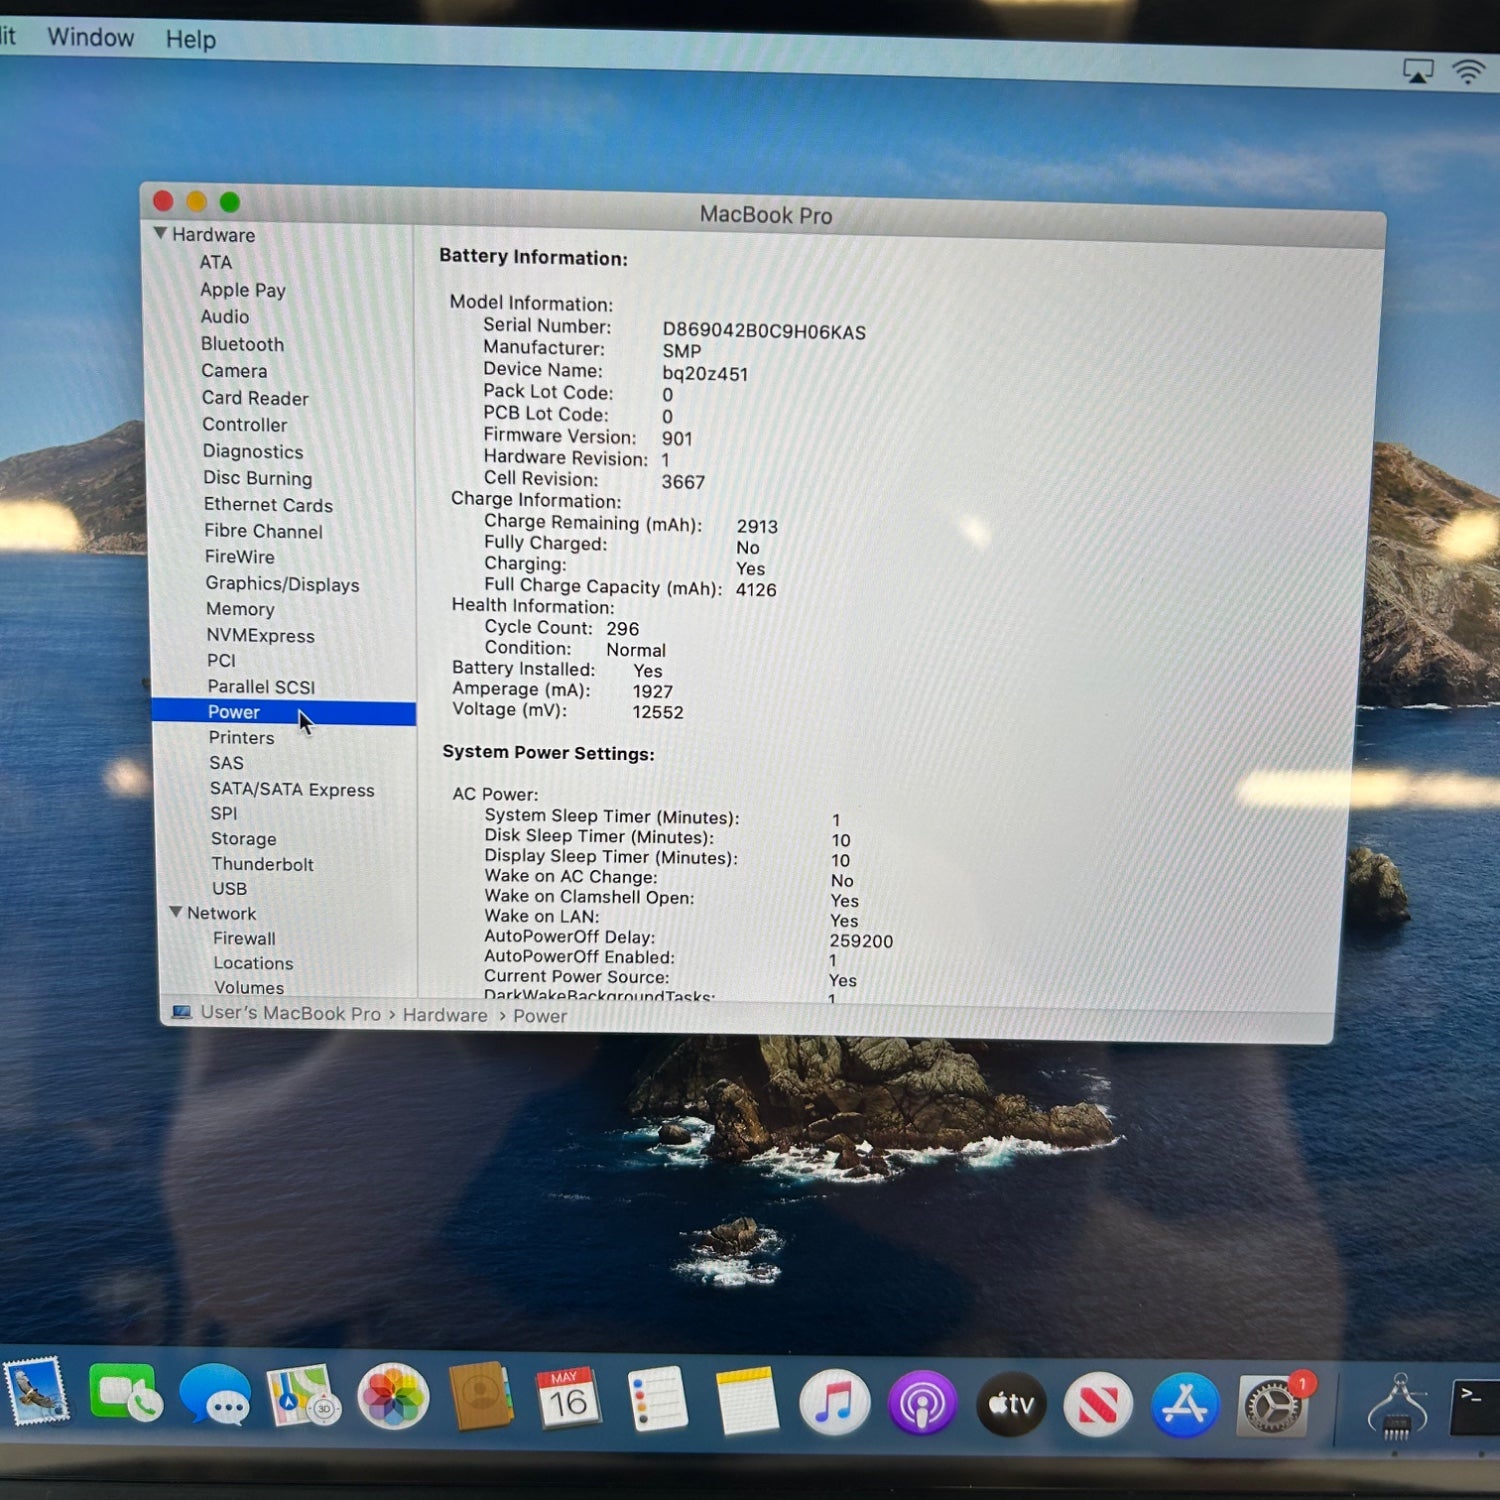The width and height of the screenshot is (1500, 1500).
Task: Open the Wi-Fi status menu
Action: (1468, 72)
